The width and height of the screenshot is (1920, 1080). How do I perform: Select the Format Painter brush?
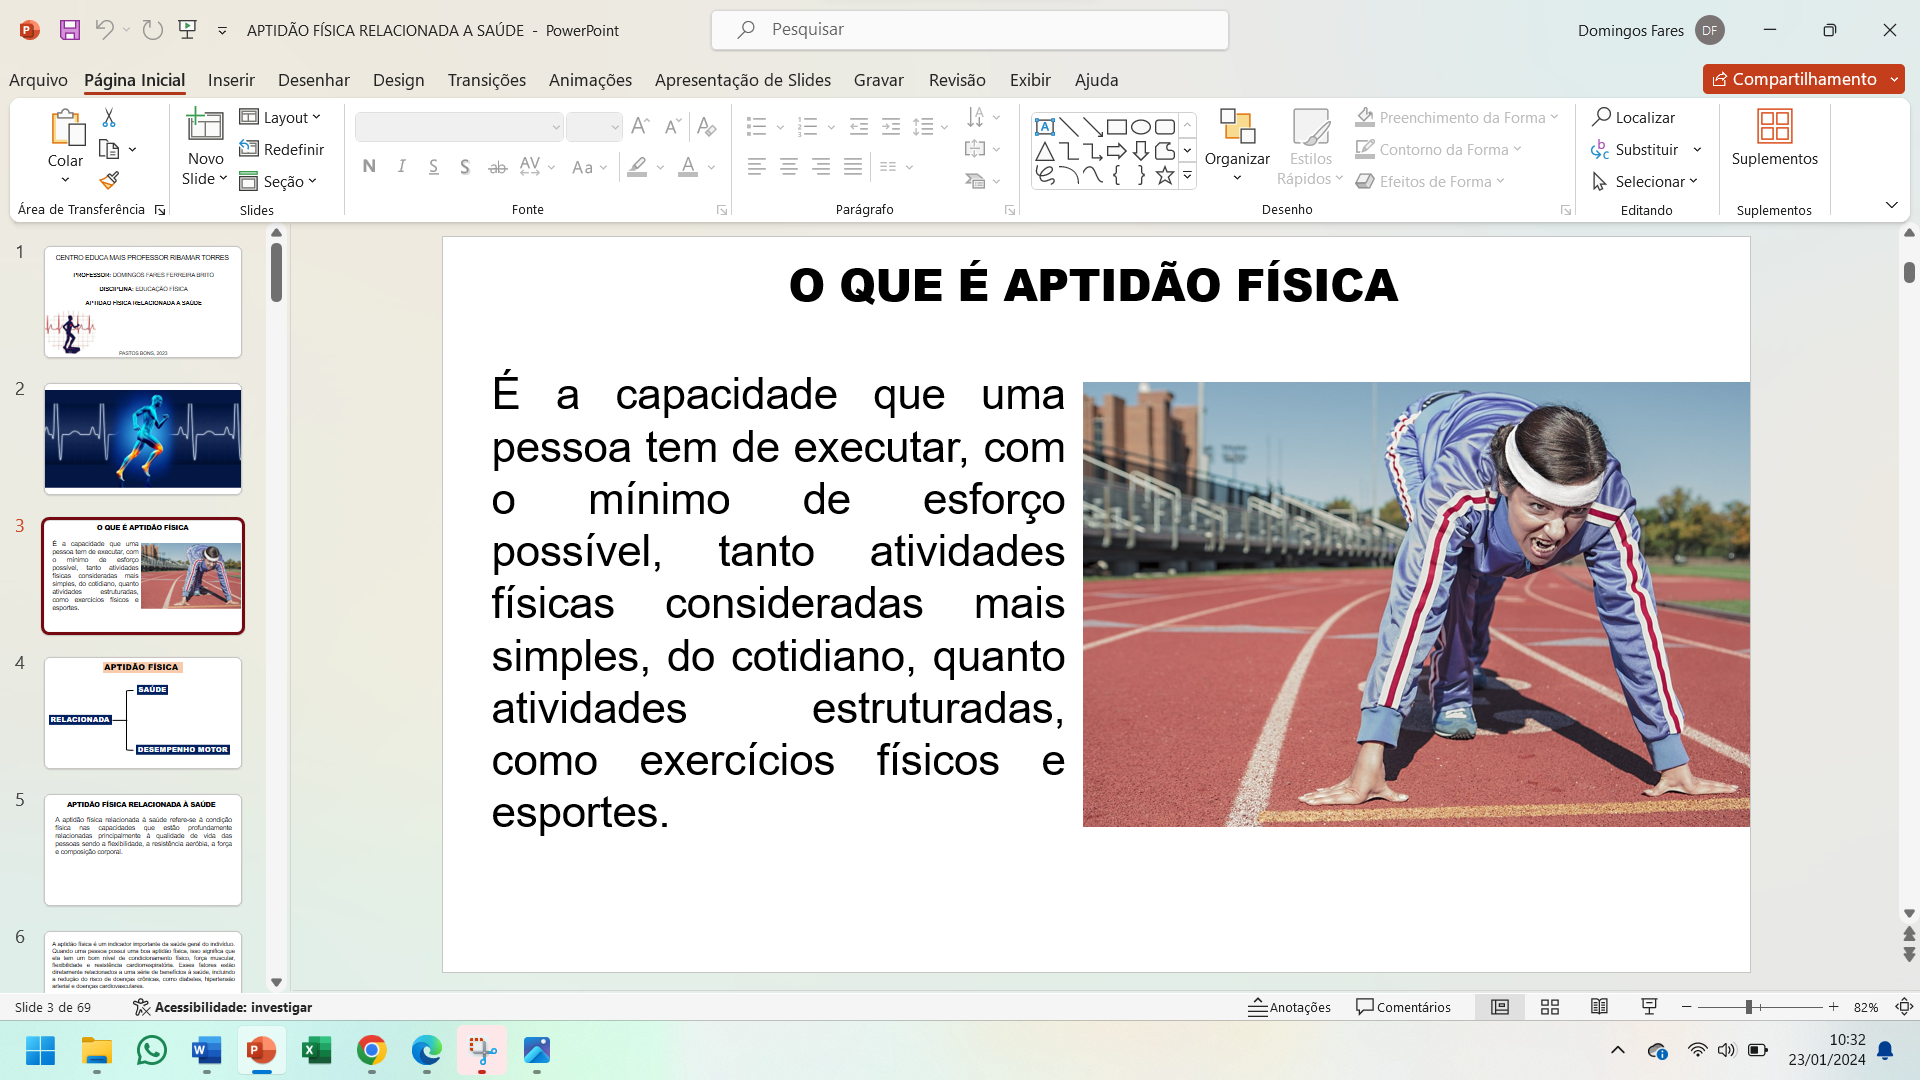coord(109,181)
